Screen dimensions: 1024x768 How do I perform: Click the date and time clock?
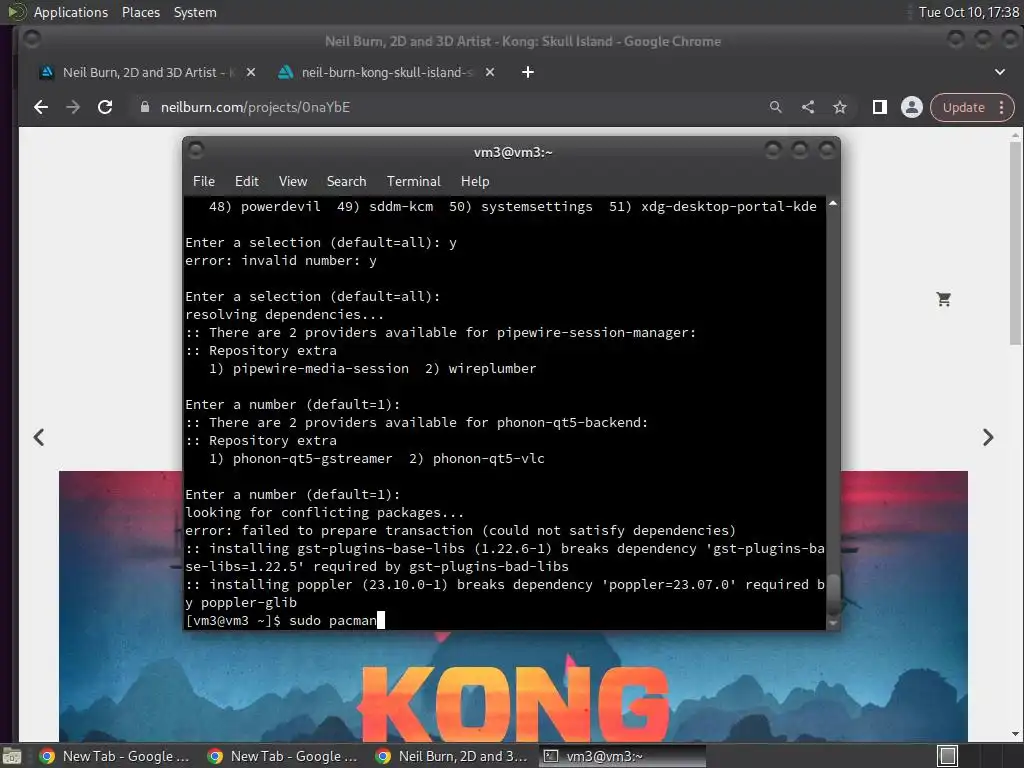968,12
